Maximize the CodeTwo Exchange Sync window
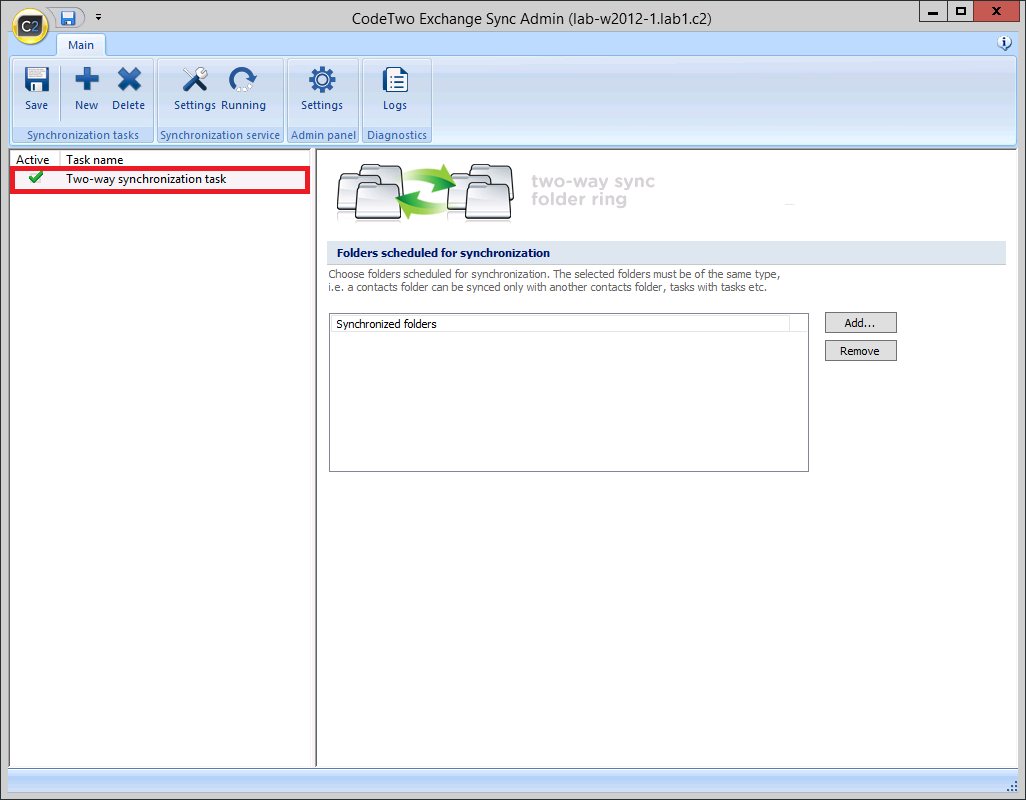 [961, 11]
